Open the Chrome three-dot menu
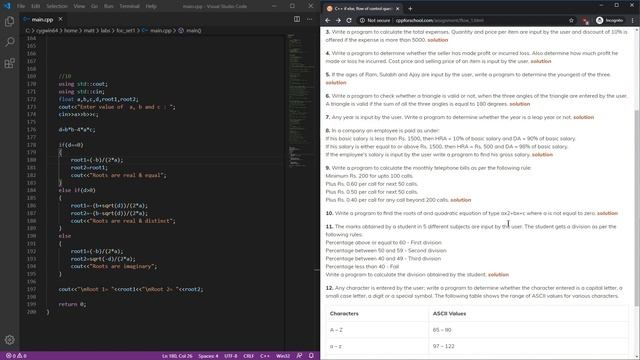The height and width of the screenshot is (360, 640). pyautogui.click(x=633, y=20)
